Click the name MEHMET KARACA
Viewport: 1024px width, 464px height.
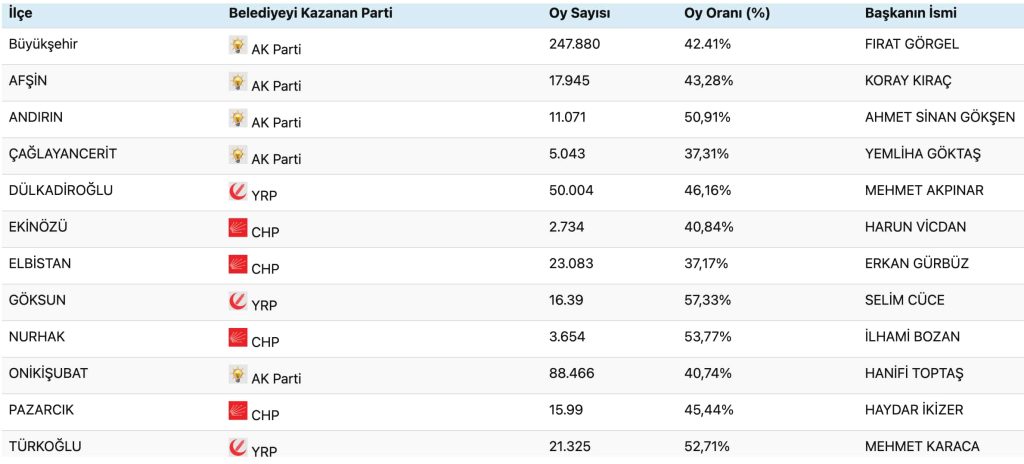click(922, 446)
